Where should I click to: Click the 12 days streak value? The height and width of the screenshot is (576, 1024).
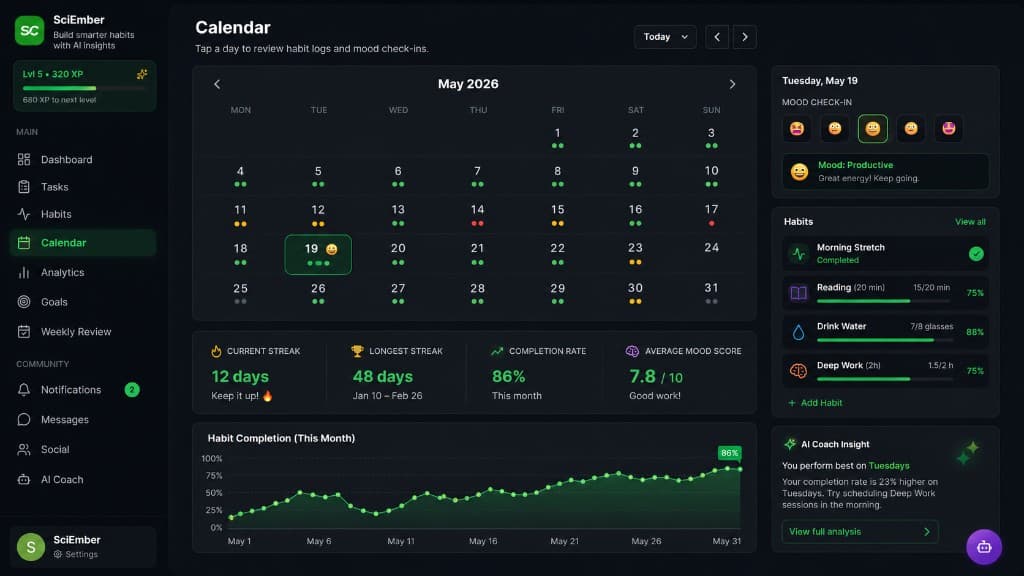pos(240,377)
